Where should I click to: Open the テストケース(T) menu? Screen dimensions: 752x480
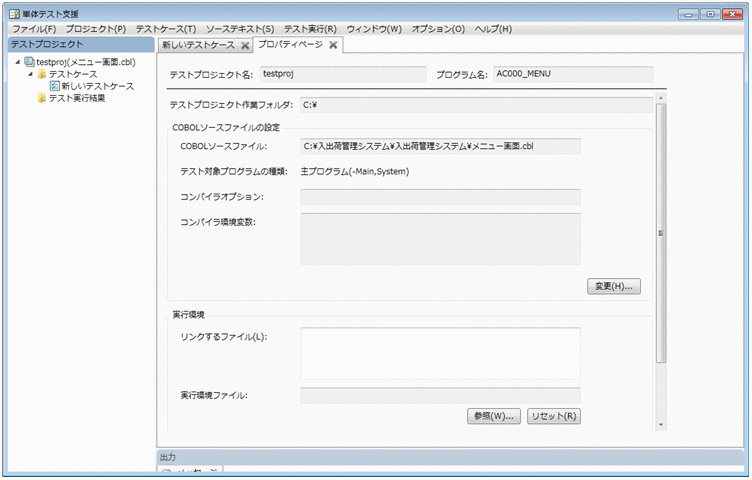[x=166, y=29]
